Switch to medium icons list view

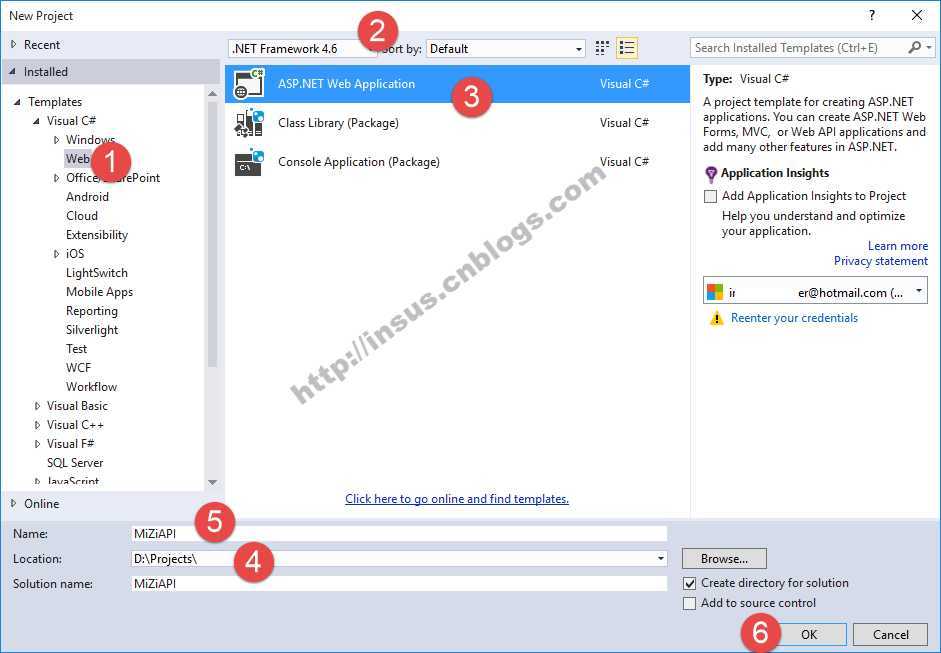627,48
